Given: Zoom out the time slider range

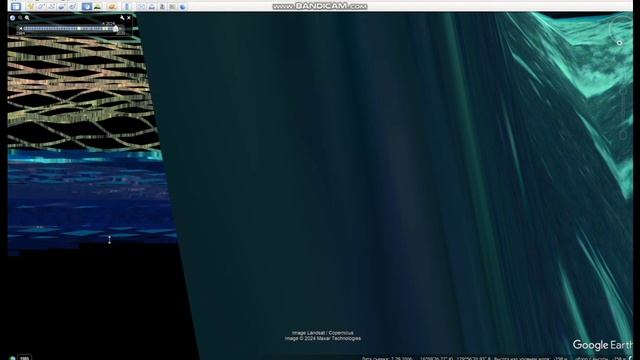Looking at the screenshot, I should [20, 18].
